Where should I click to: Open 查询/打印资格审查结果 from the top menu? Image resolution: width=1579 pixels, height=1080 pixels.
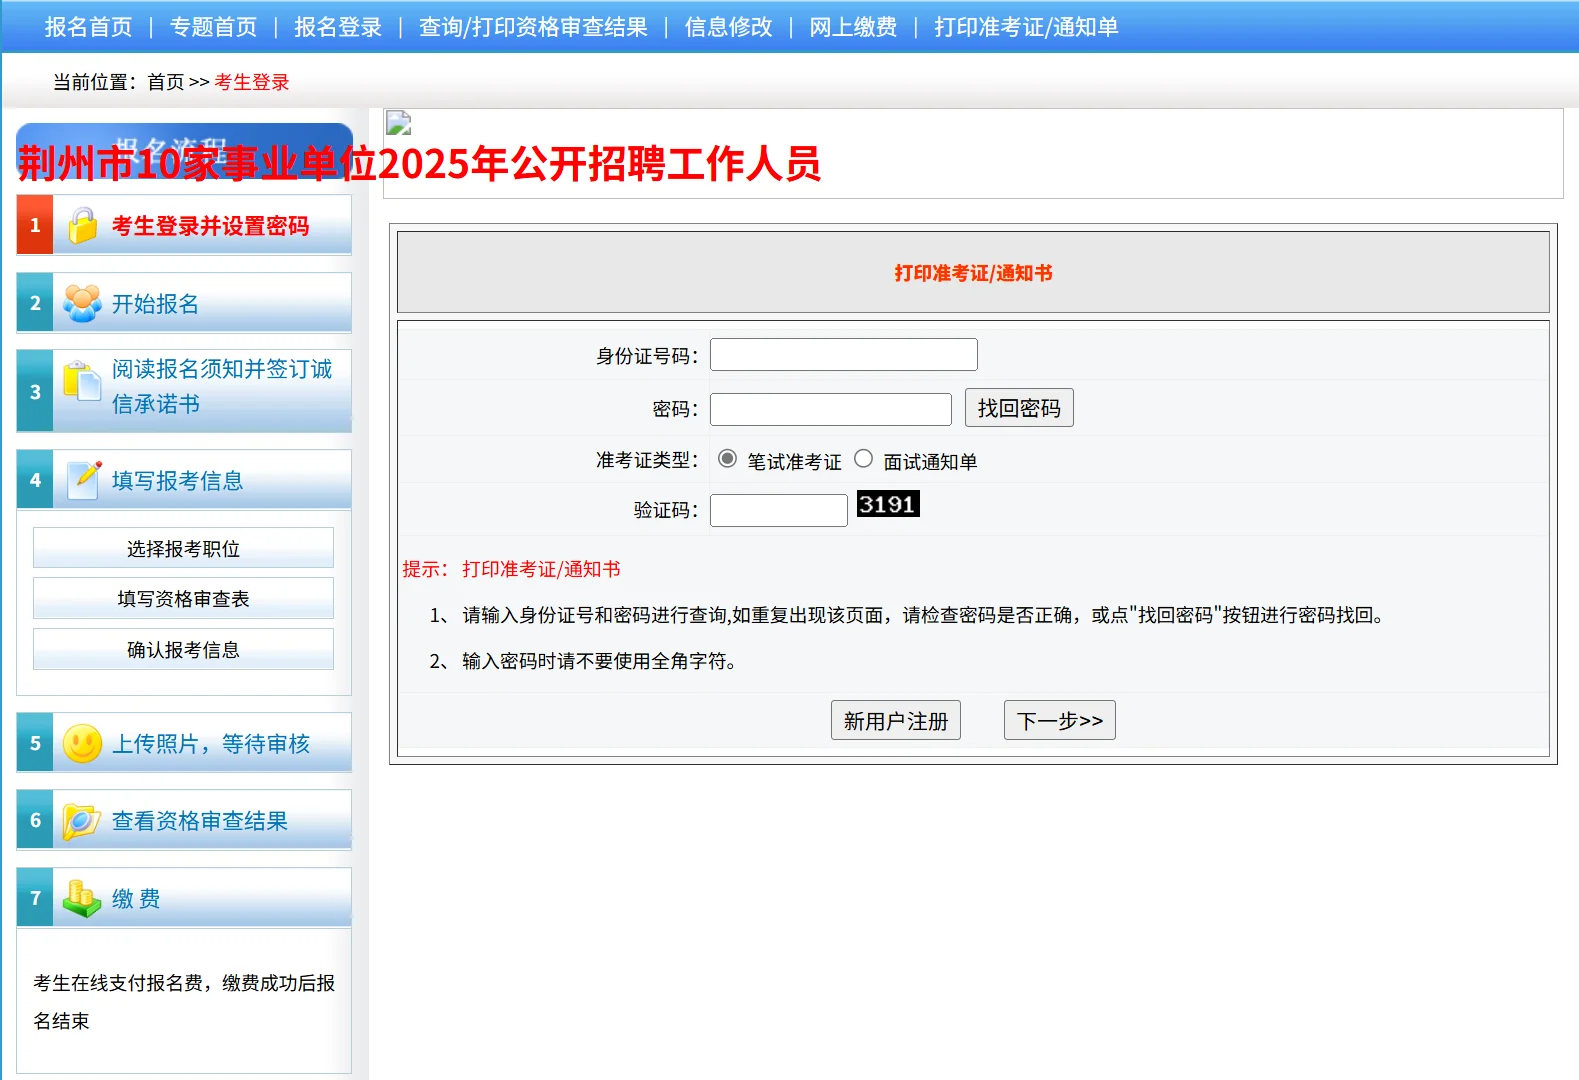click(533, 27)
